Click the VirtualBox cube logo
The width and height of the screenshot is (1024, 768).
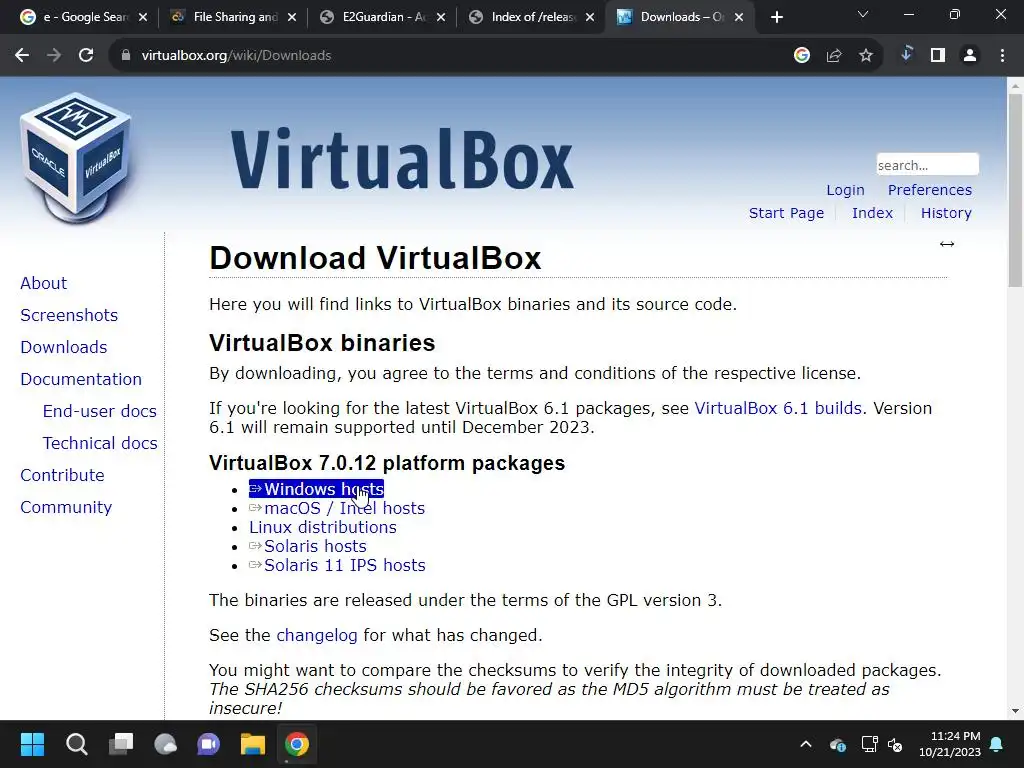click(x=76, y=157)
